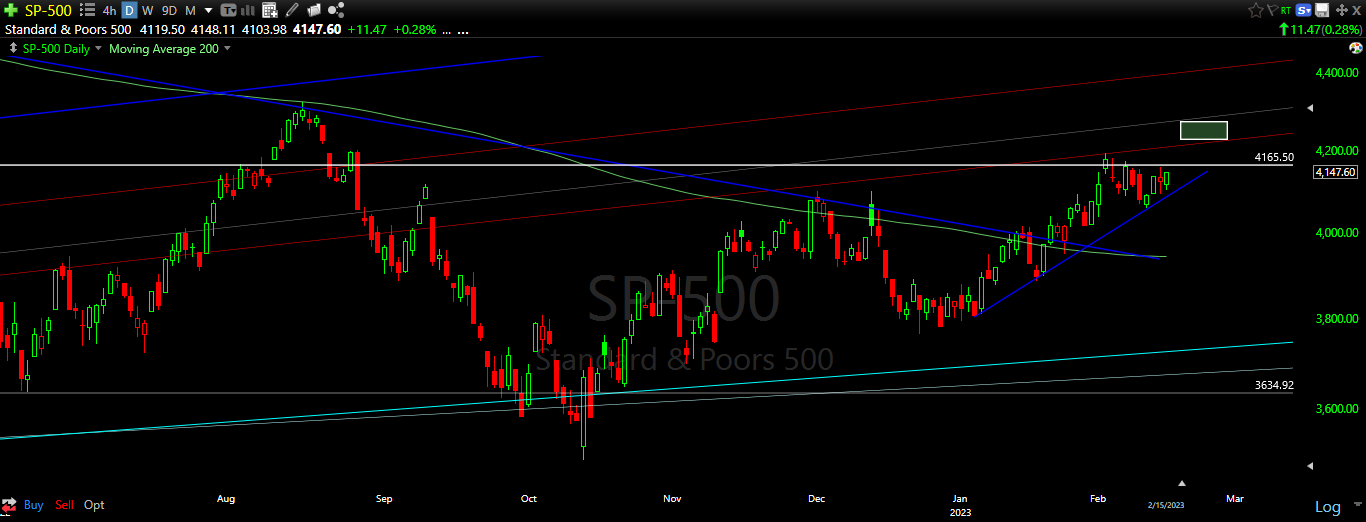Click the open price 4119.50

point(162,30)
